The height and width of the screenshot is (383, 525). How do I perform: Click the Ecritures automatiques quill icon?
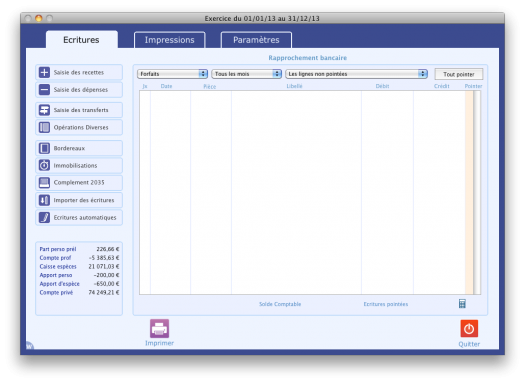44,218
